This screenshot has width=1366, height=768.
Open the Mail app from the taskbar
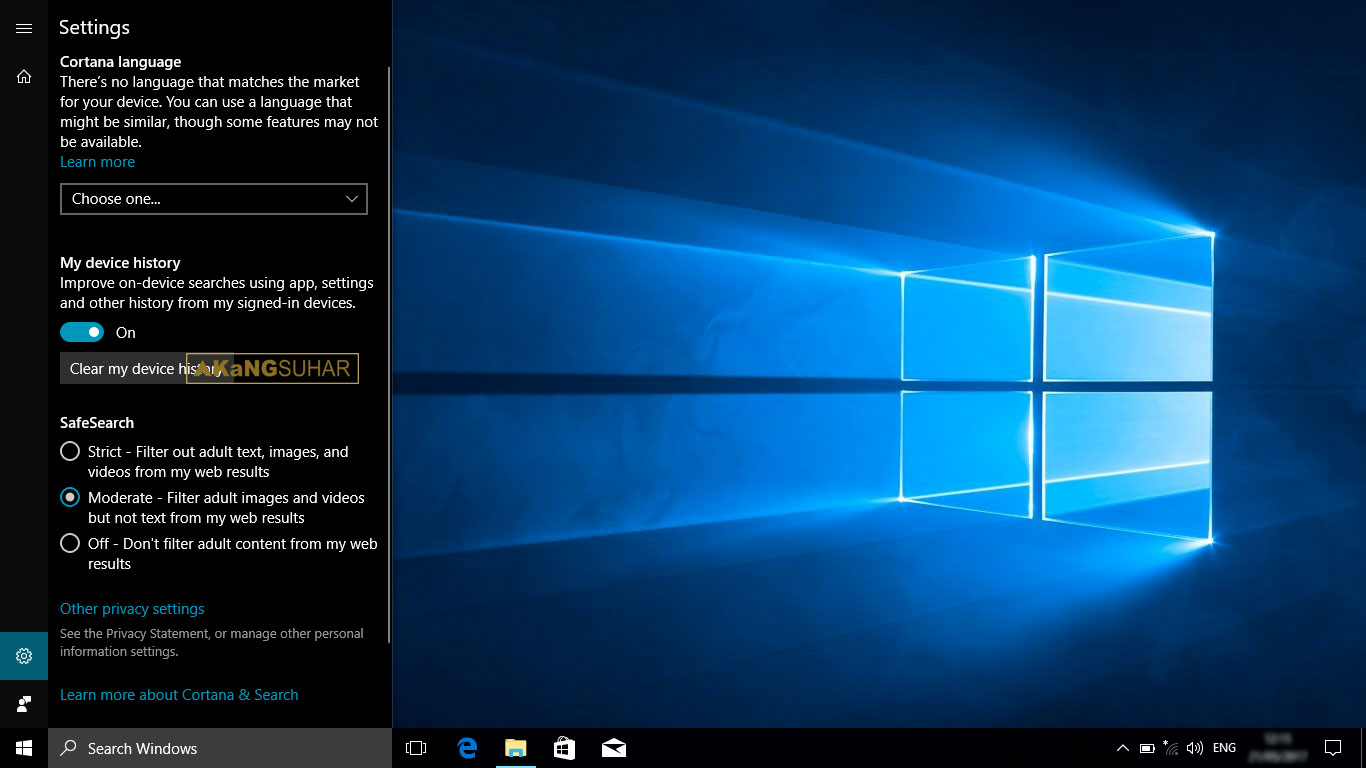614,748
